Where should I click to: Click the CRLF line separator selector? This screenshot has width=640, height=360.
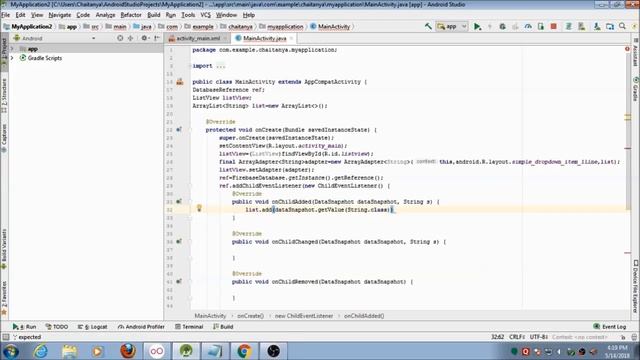tap(517, 337)
